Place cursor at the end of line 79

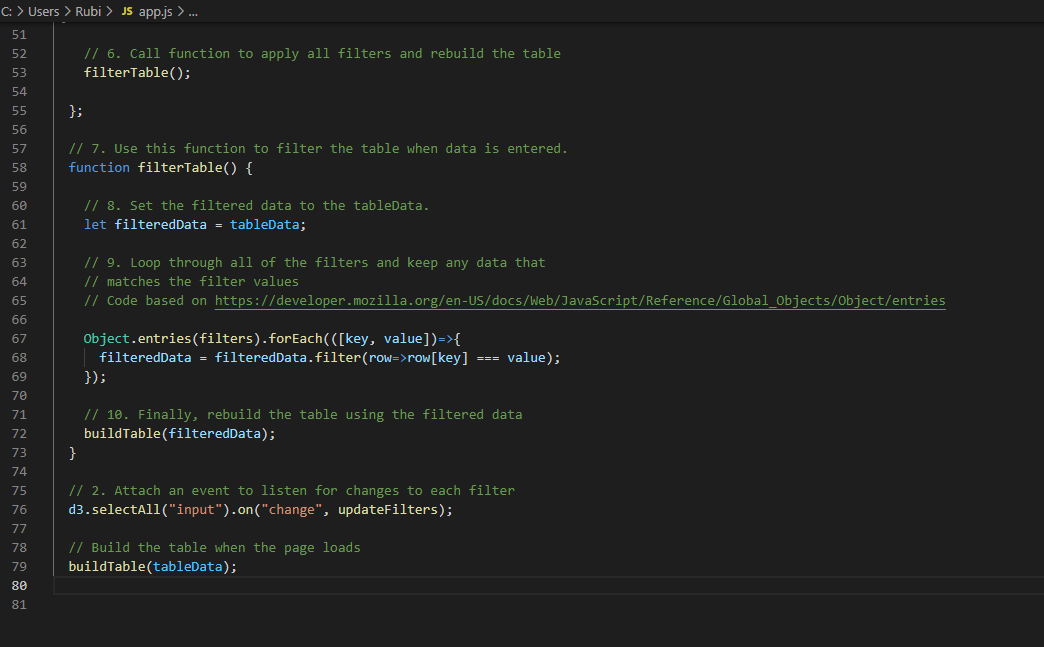click(x=239, y=566)
